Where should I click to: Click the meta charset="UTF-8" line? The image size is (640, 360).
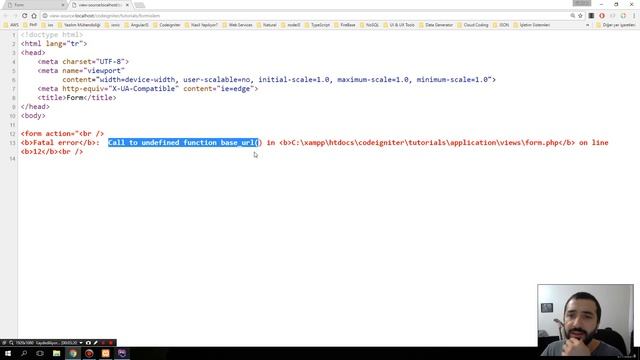point(83,62)
